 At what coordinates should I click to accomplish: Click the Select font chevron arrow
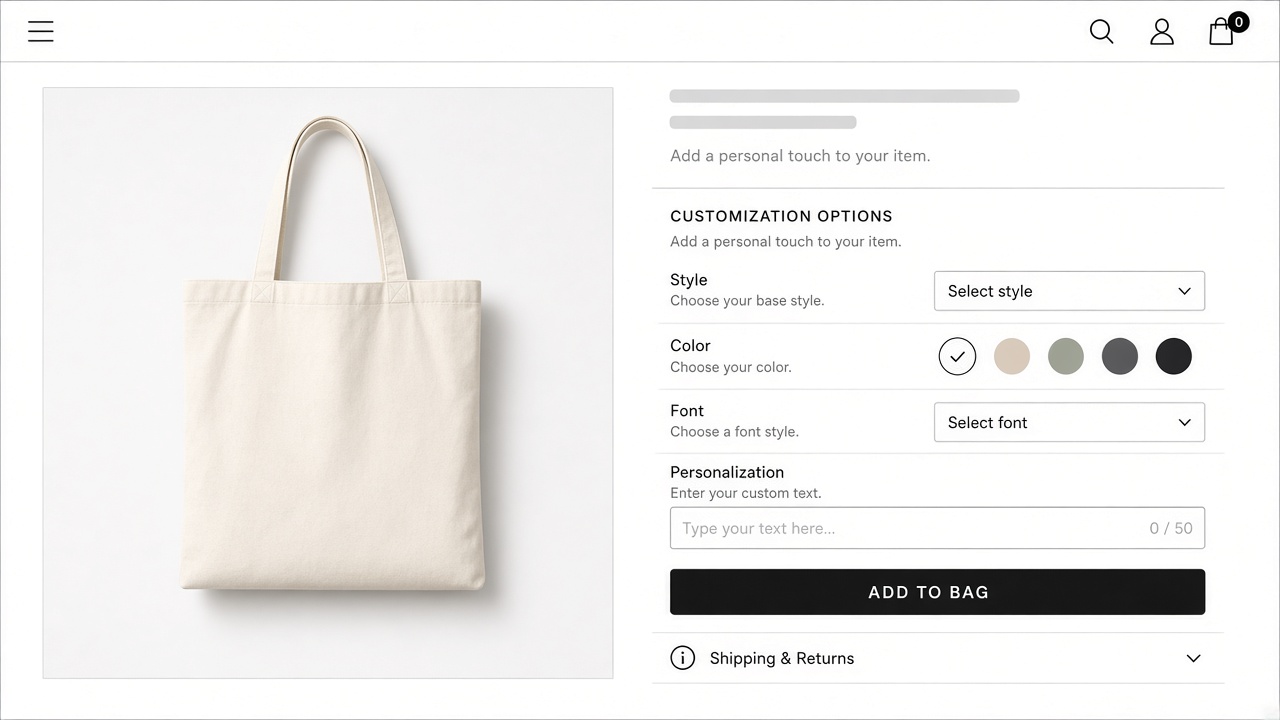pos(1185,422)
